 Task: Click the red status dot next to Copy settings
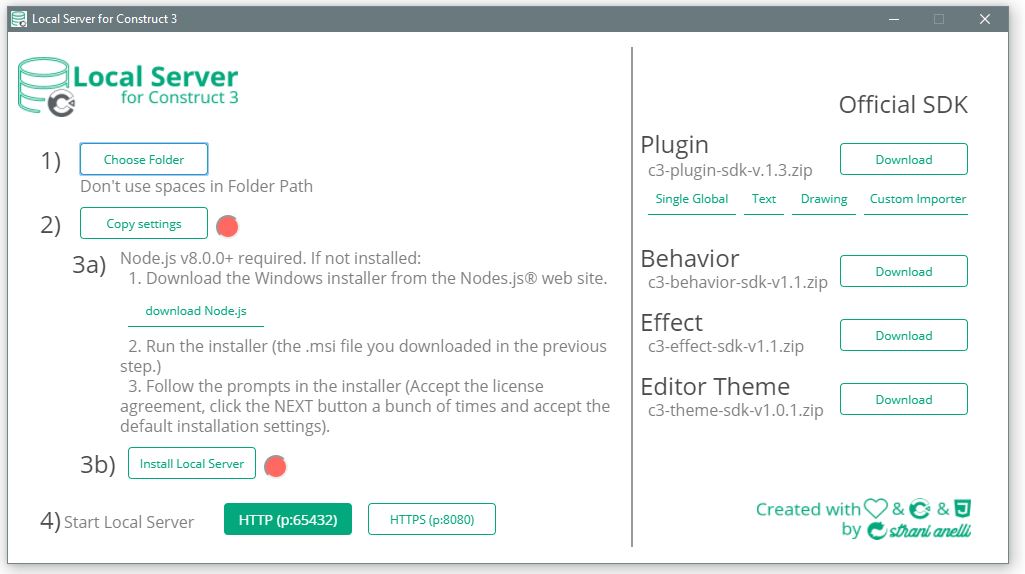pyautogui.click(x=227, y=226)
